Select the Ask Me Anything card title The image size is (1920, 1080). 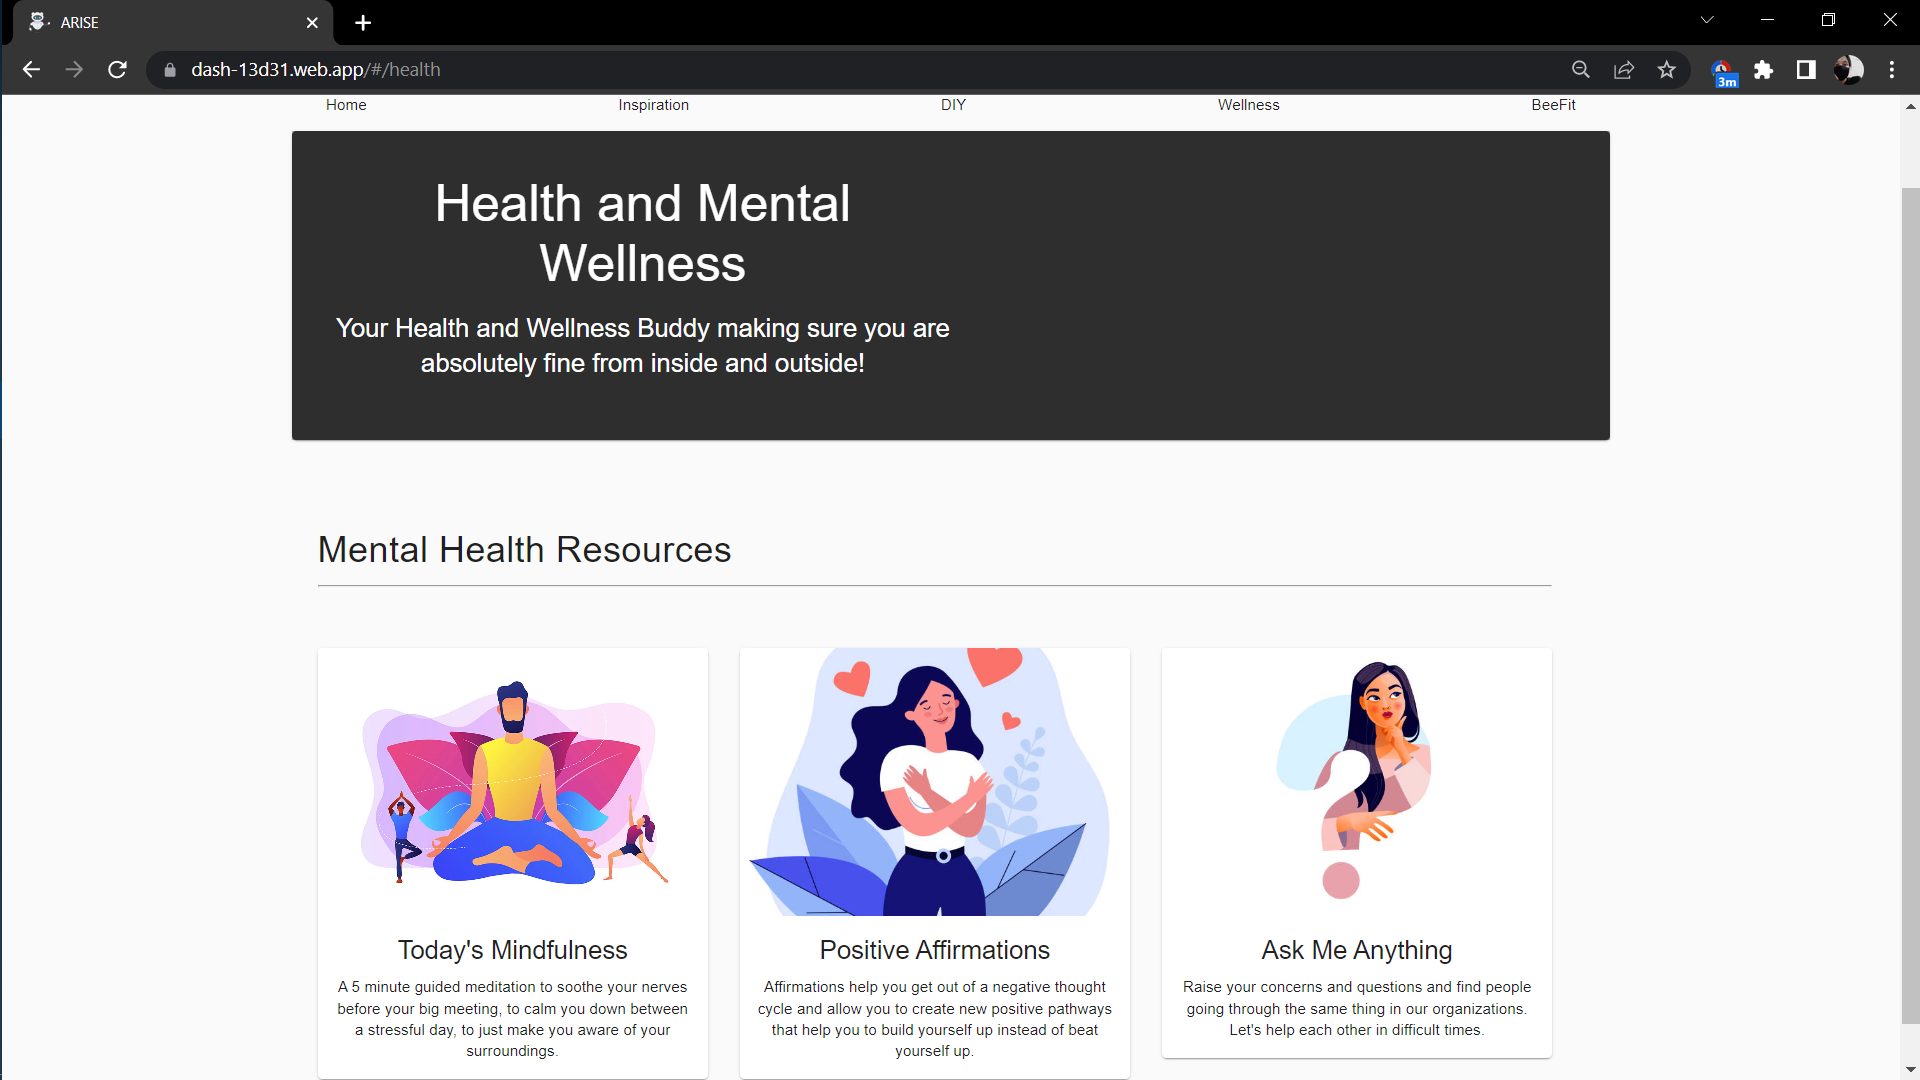pos(1356,950)
